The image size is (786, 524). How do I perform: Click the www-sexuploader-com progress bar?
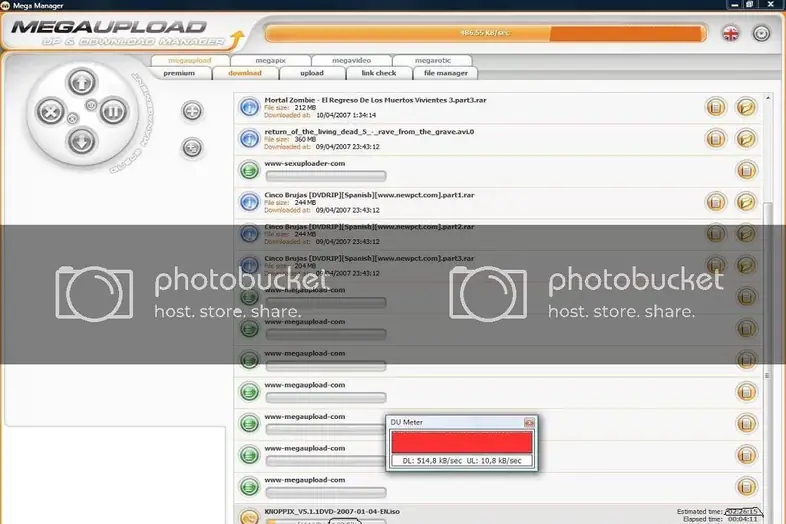326,176
